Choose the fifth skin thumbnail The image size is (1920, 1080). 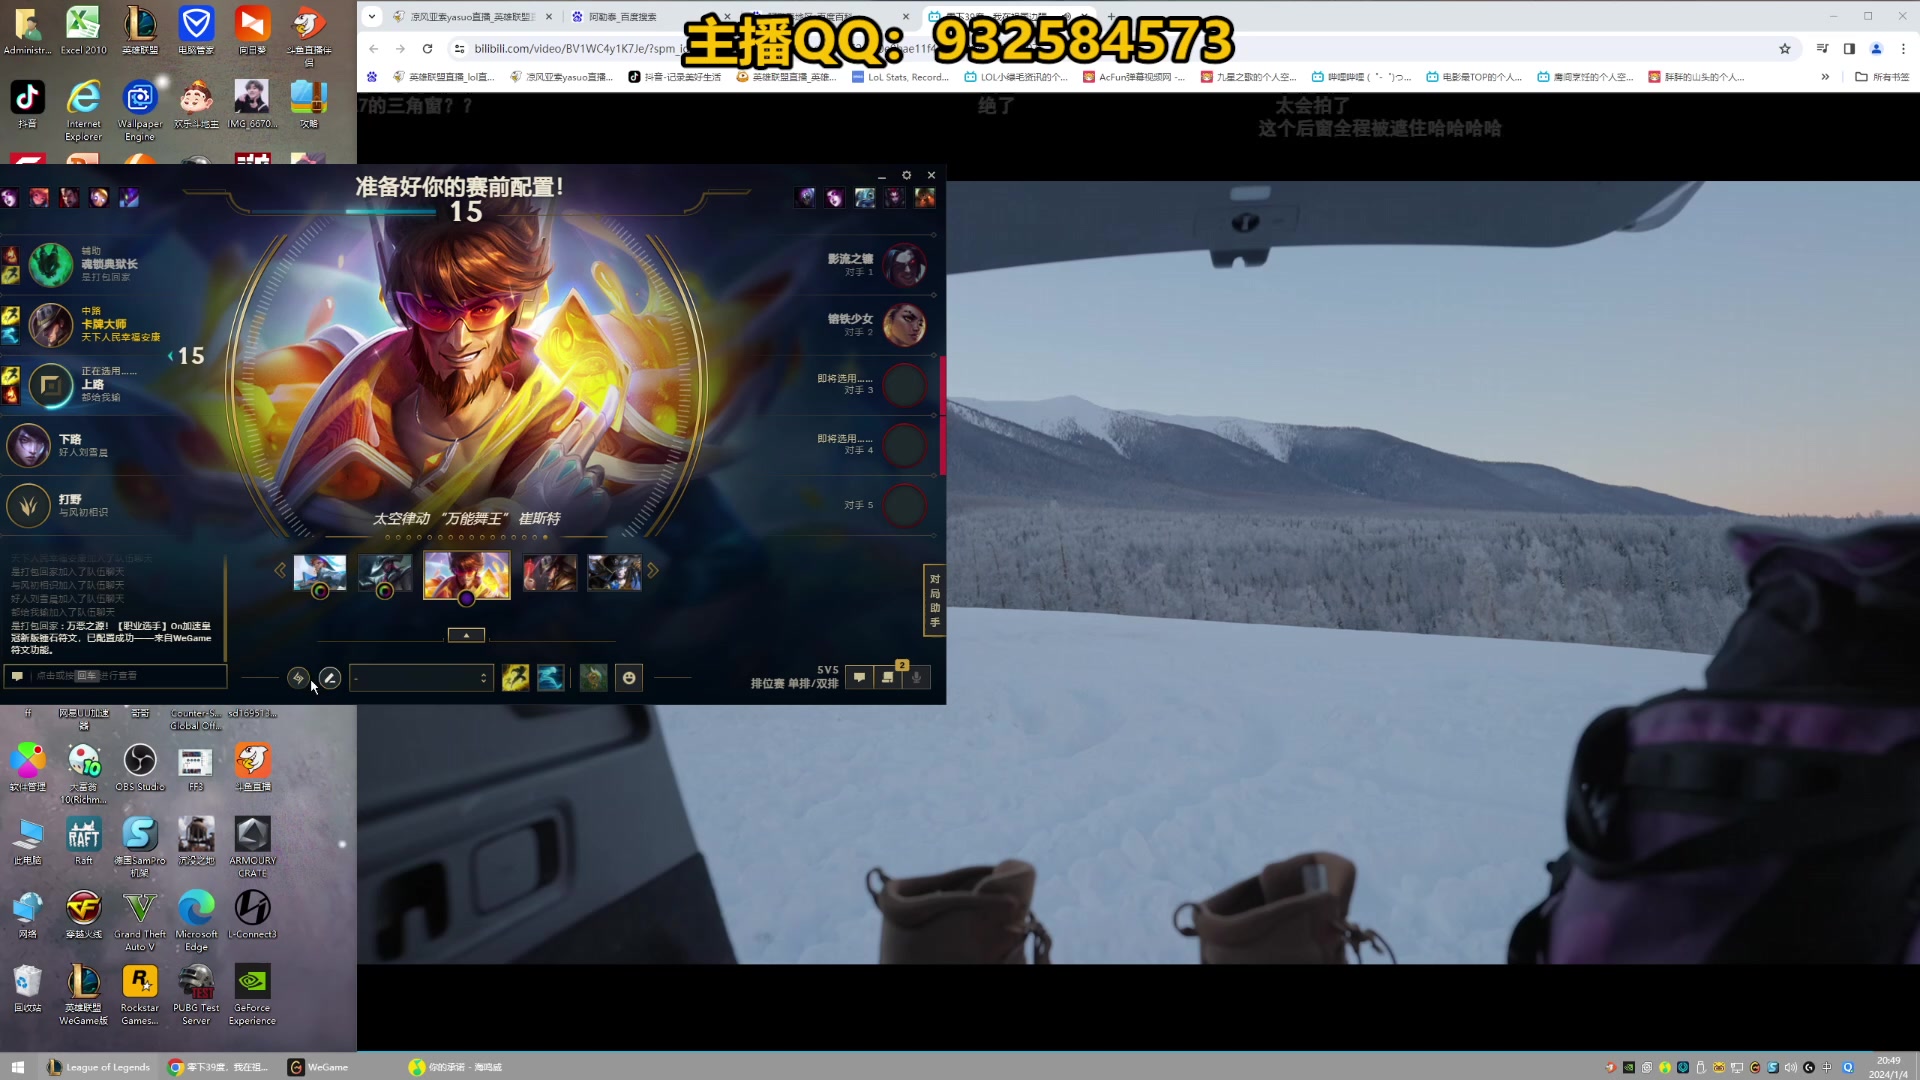click(615, 572)
